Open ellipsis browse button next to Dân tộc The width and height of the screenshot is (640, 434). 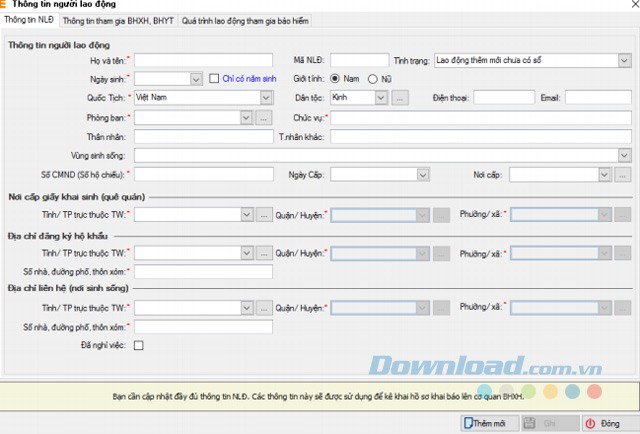(400, 98)
